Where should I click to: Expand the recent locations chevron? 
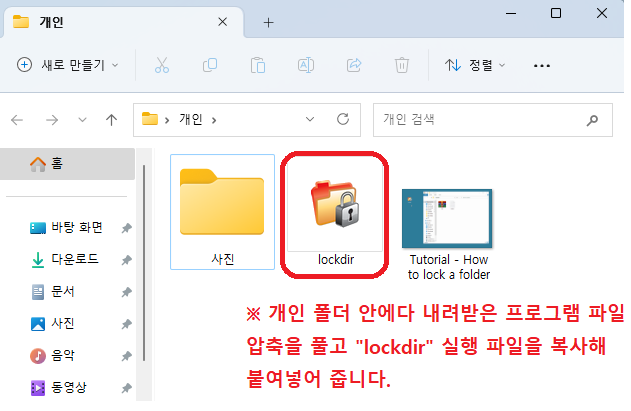pyautogui.click(x=82, y=120)
